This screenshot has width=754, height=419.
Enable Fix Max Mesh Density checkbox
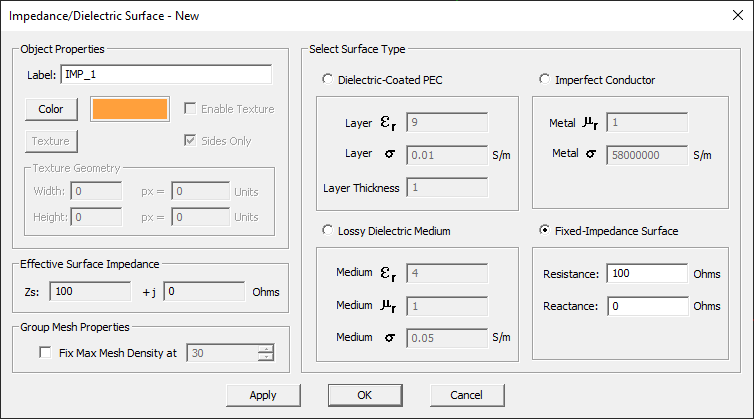point(44,353)
